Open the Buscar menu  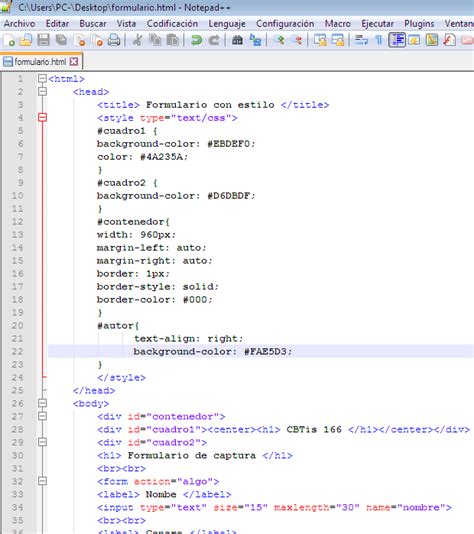click(93, 23)
